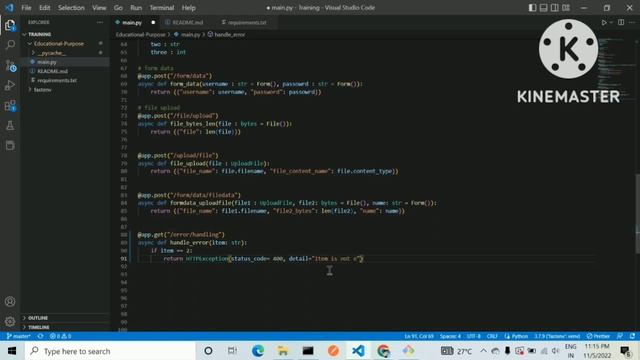Open the Edit menu
The width and height of the screenshot is (640, 360).
44,8
